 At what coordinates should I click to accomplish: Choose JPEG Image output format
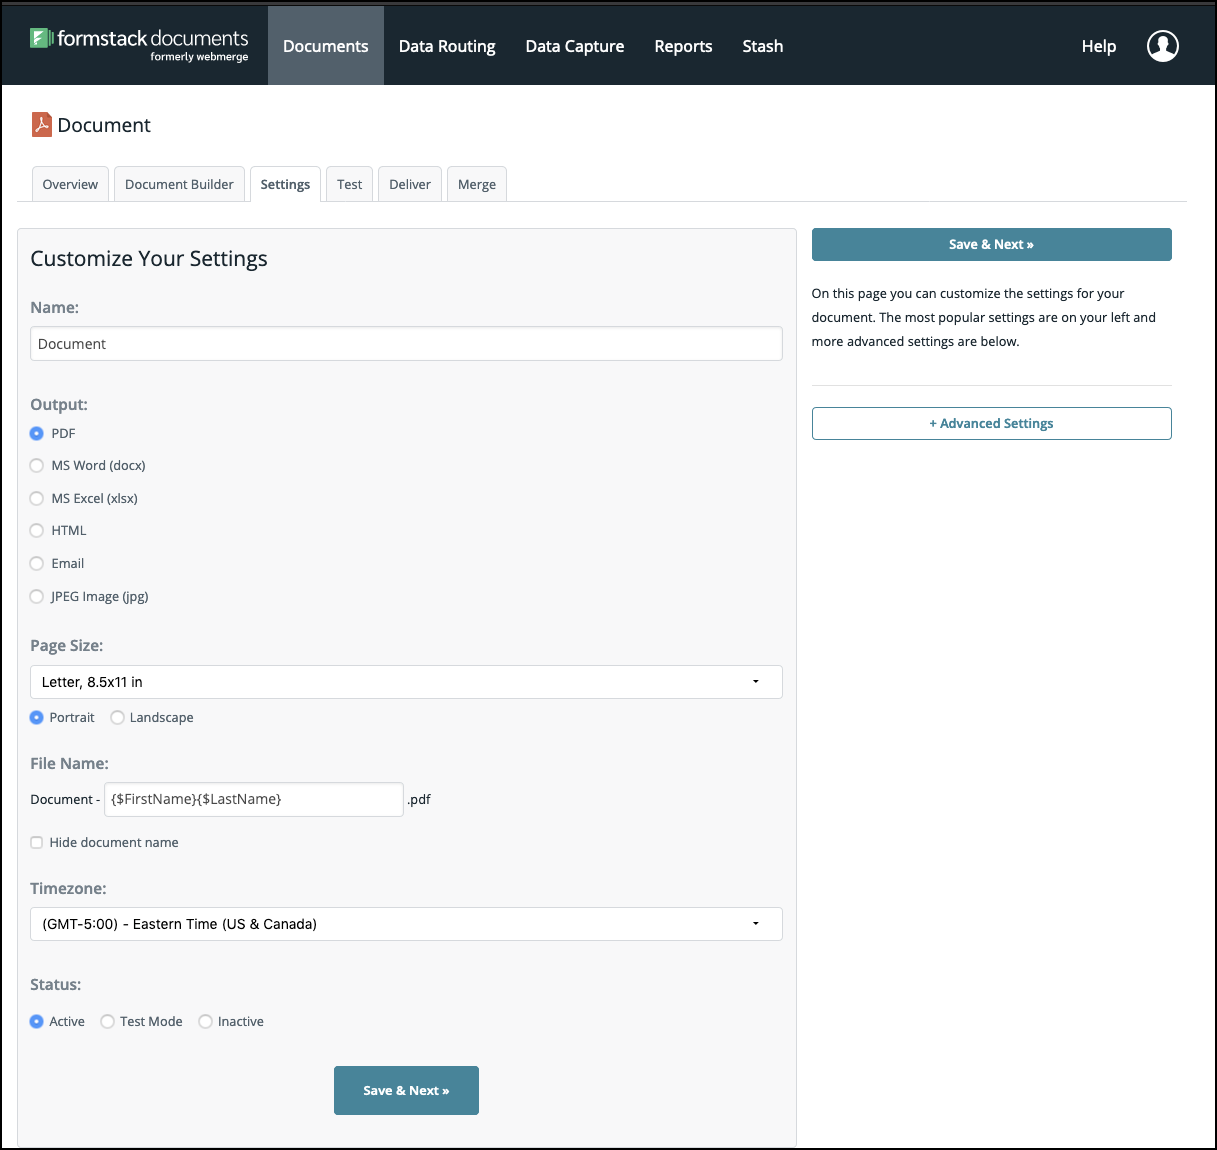(x=37, y=597)
